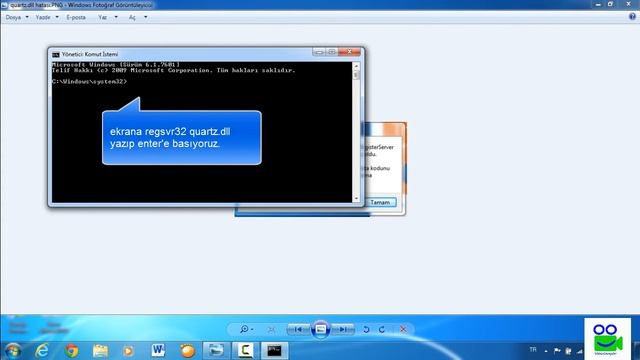The image size is (640, 360).
Task: Click scroll up arrow in Komut İstemi
Action: pyautogui.click(x=356, y=66)
